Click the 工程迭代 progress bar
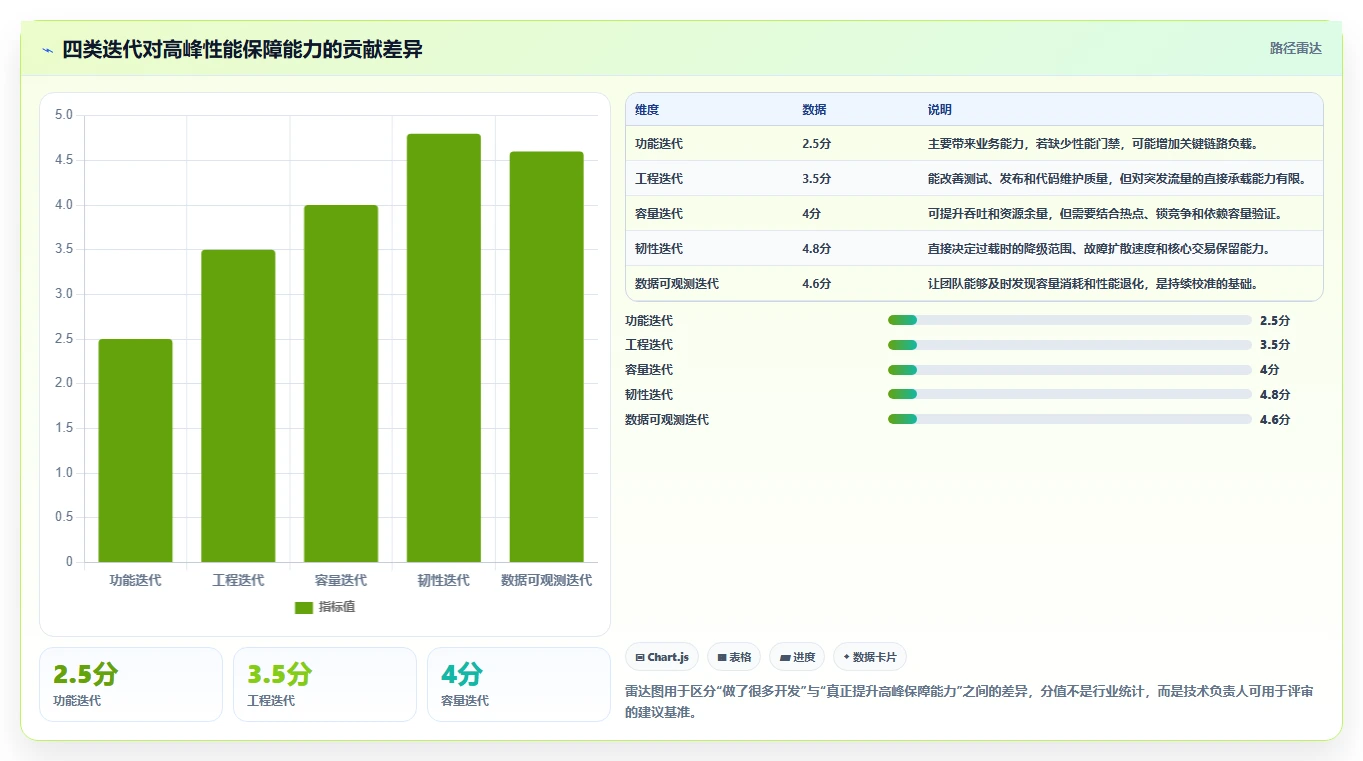 (1069, 345)
